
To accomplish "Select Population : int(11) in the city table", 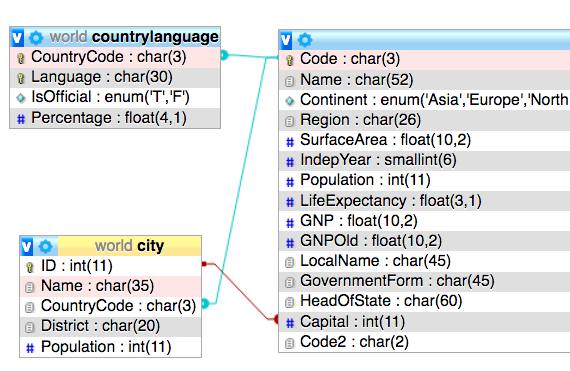I will click(111, 347).
